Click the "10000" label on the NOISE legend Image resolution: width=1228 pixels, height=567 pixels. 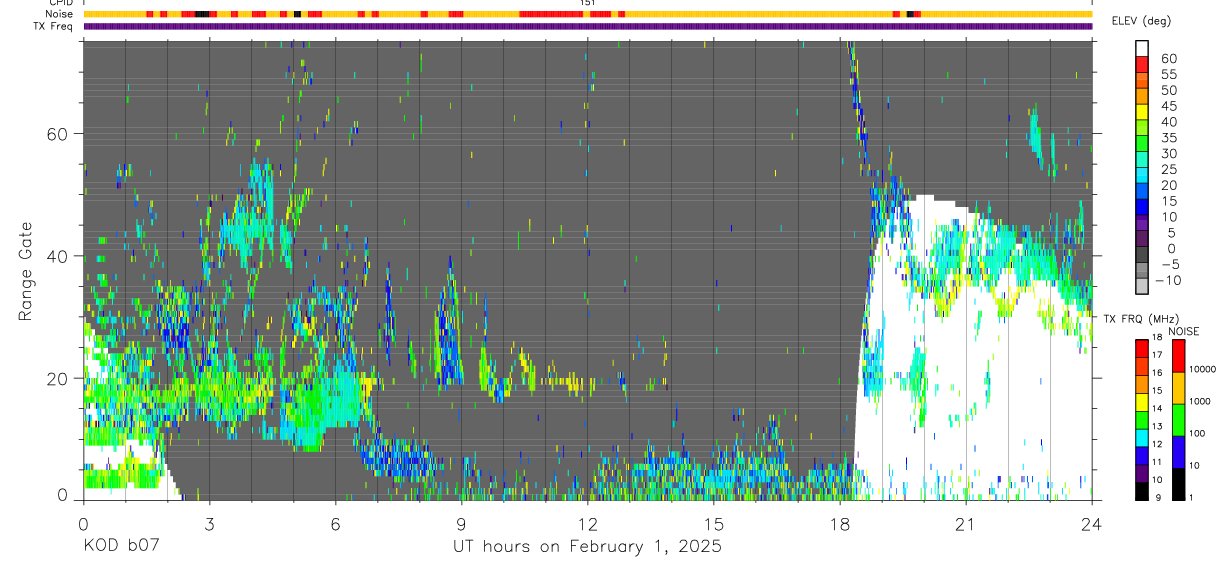point(1203,370)
